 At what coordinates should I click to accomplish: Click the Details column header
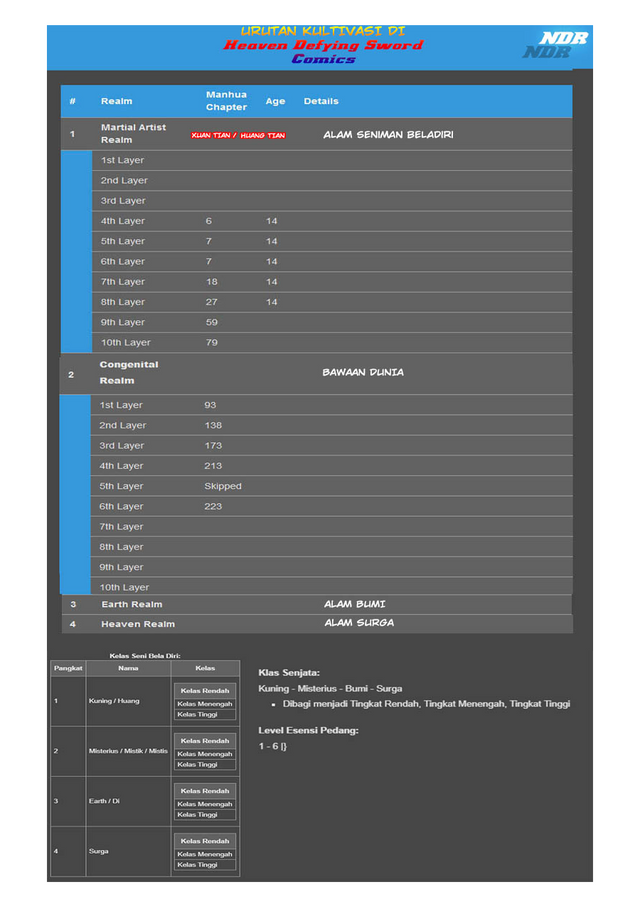tap(321, 101)
